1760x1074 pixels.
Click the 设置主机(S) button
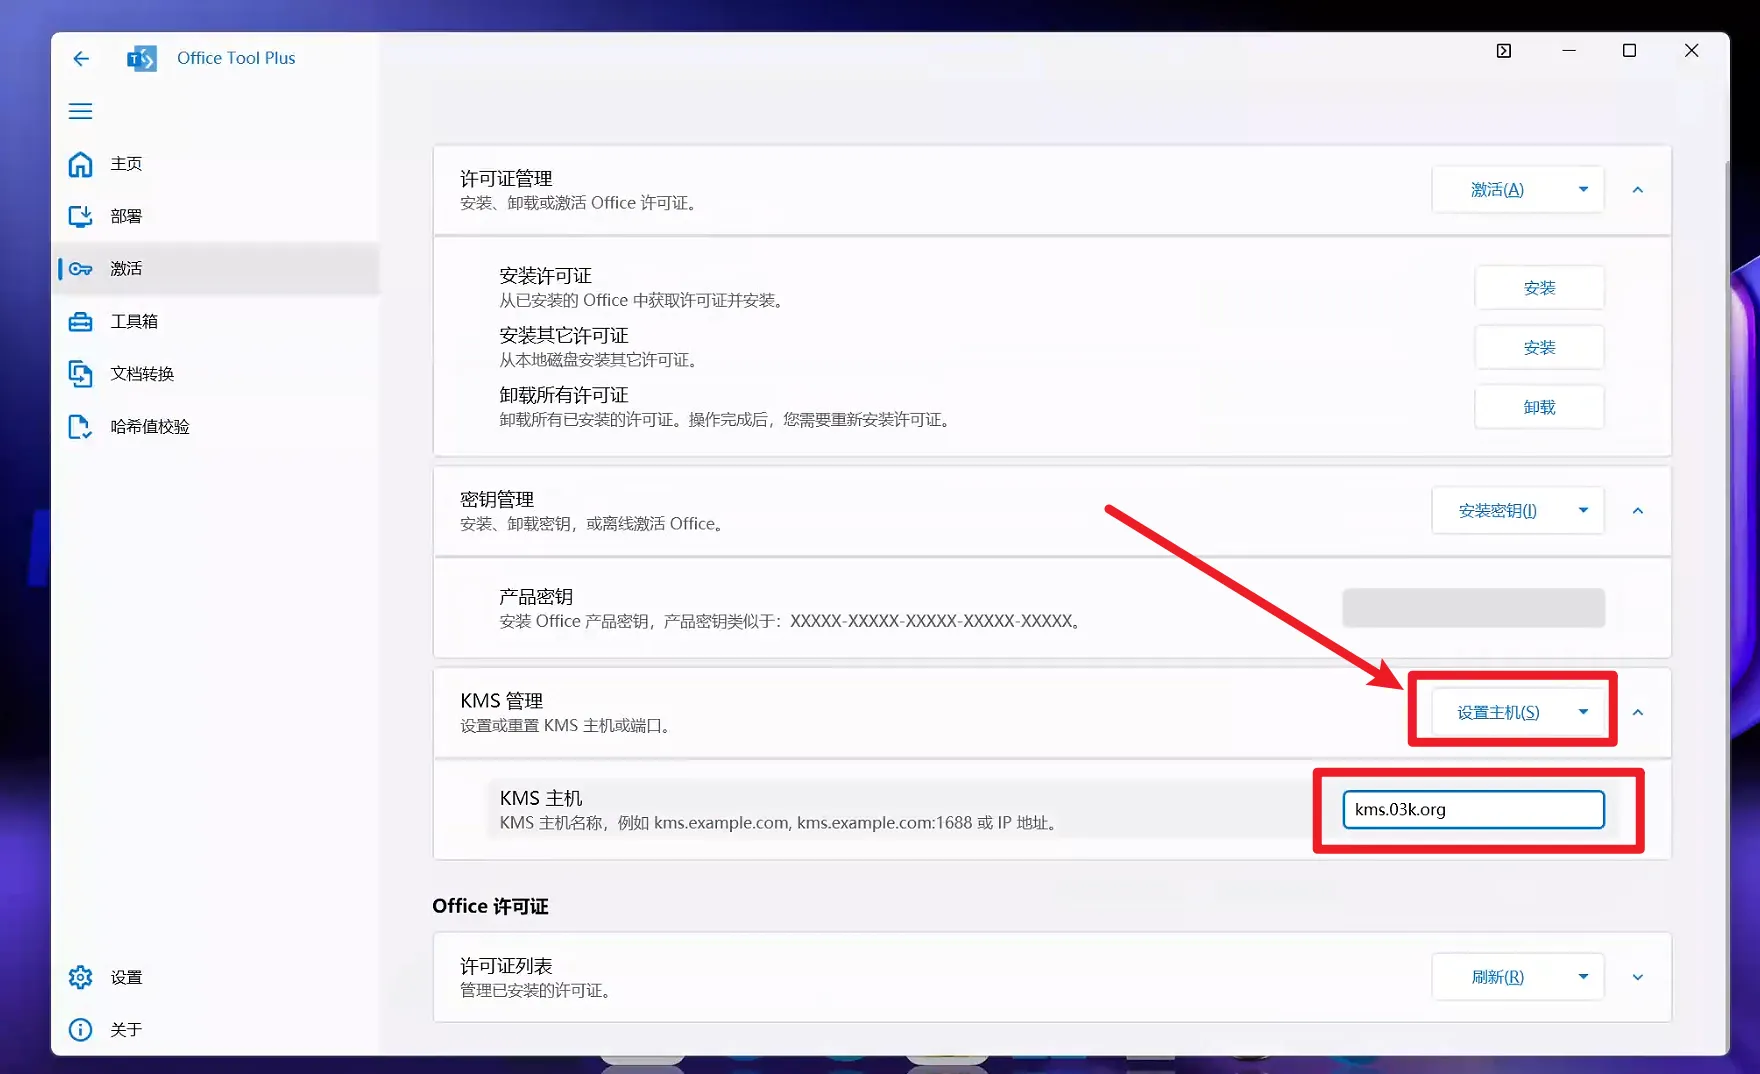[1497, 713]
